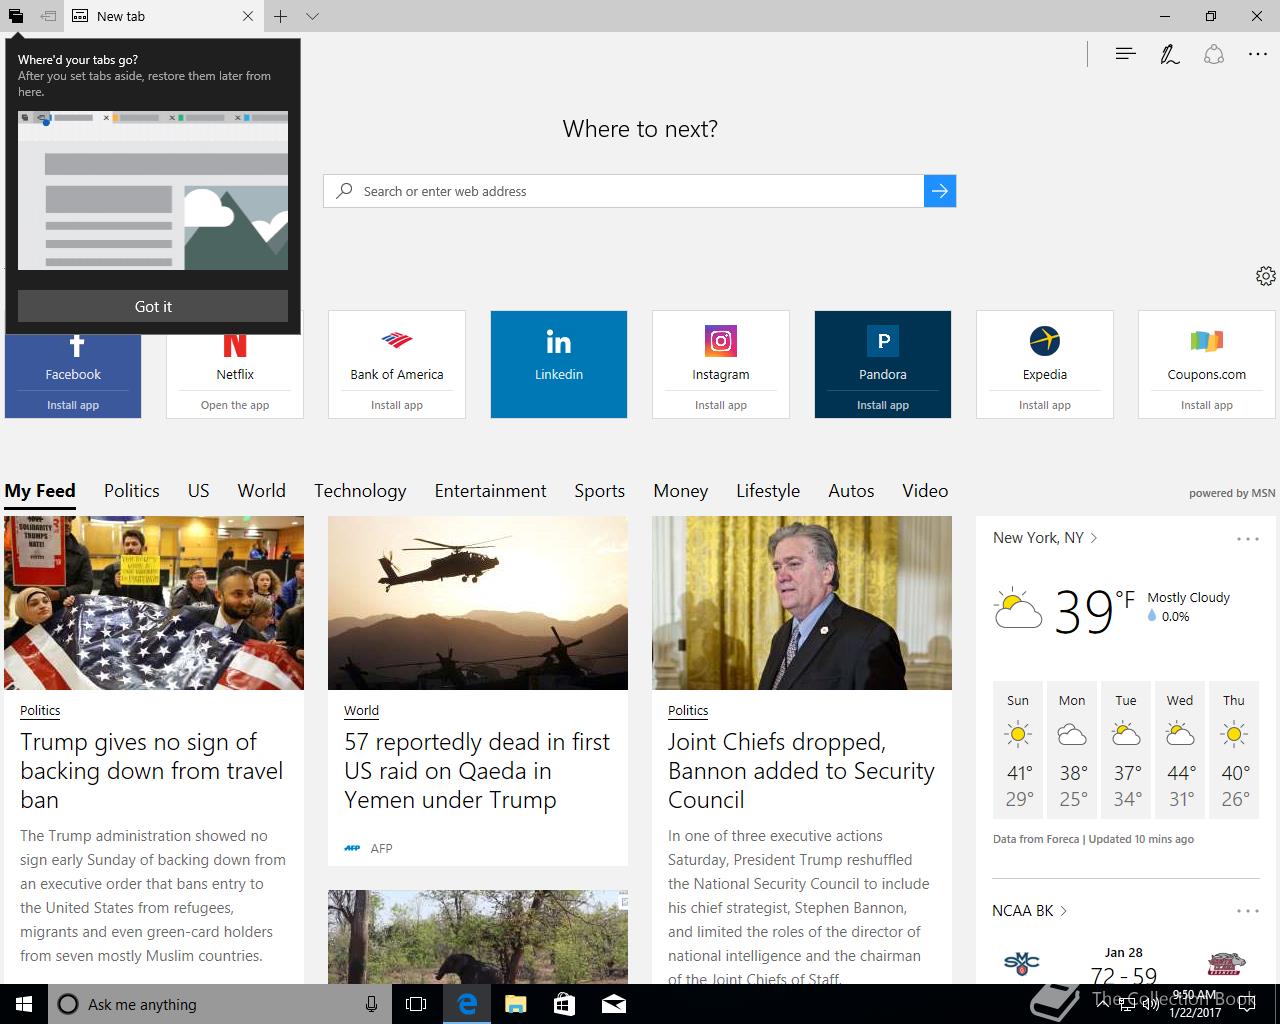Switch to the Sports feed tab
Screen dimensions: 1280x1024
[x=599, y=491]
